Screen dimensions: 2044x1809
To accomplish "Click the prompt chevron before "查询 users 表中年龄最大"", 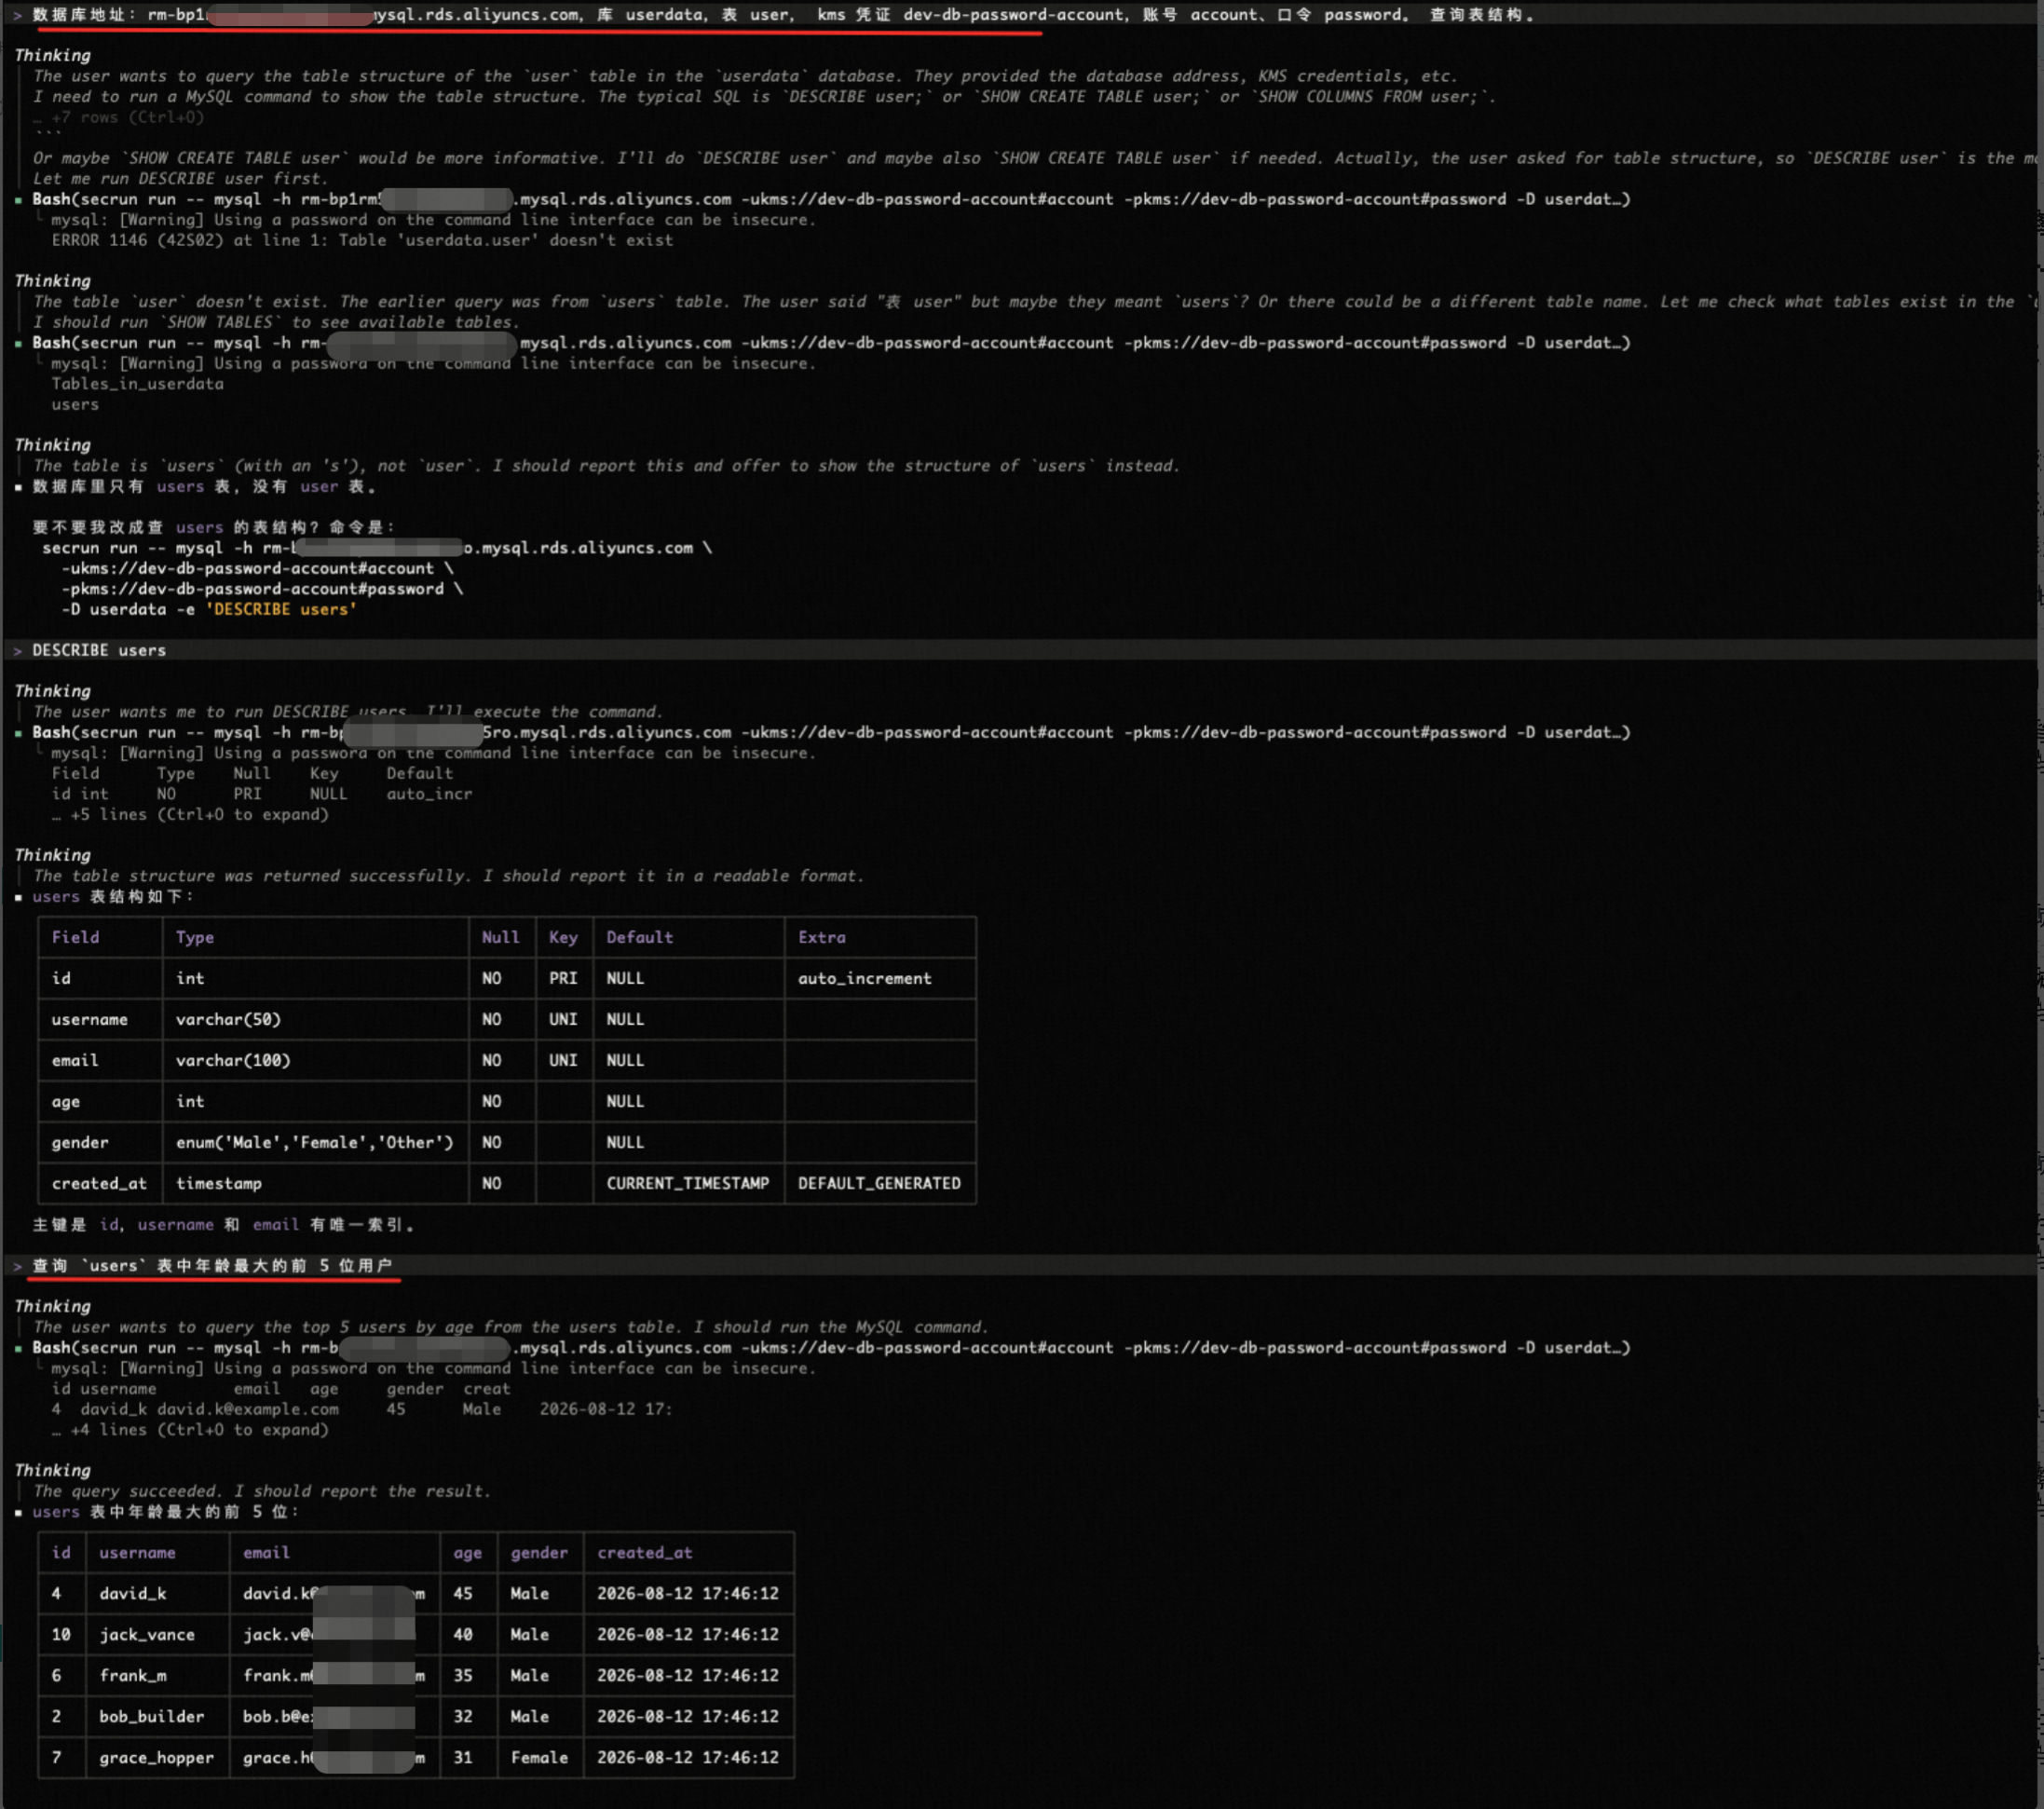I will pyautogui.click(x=18, y=1265).
